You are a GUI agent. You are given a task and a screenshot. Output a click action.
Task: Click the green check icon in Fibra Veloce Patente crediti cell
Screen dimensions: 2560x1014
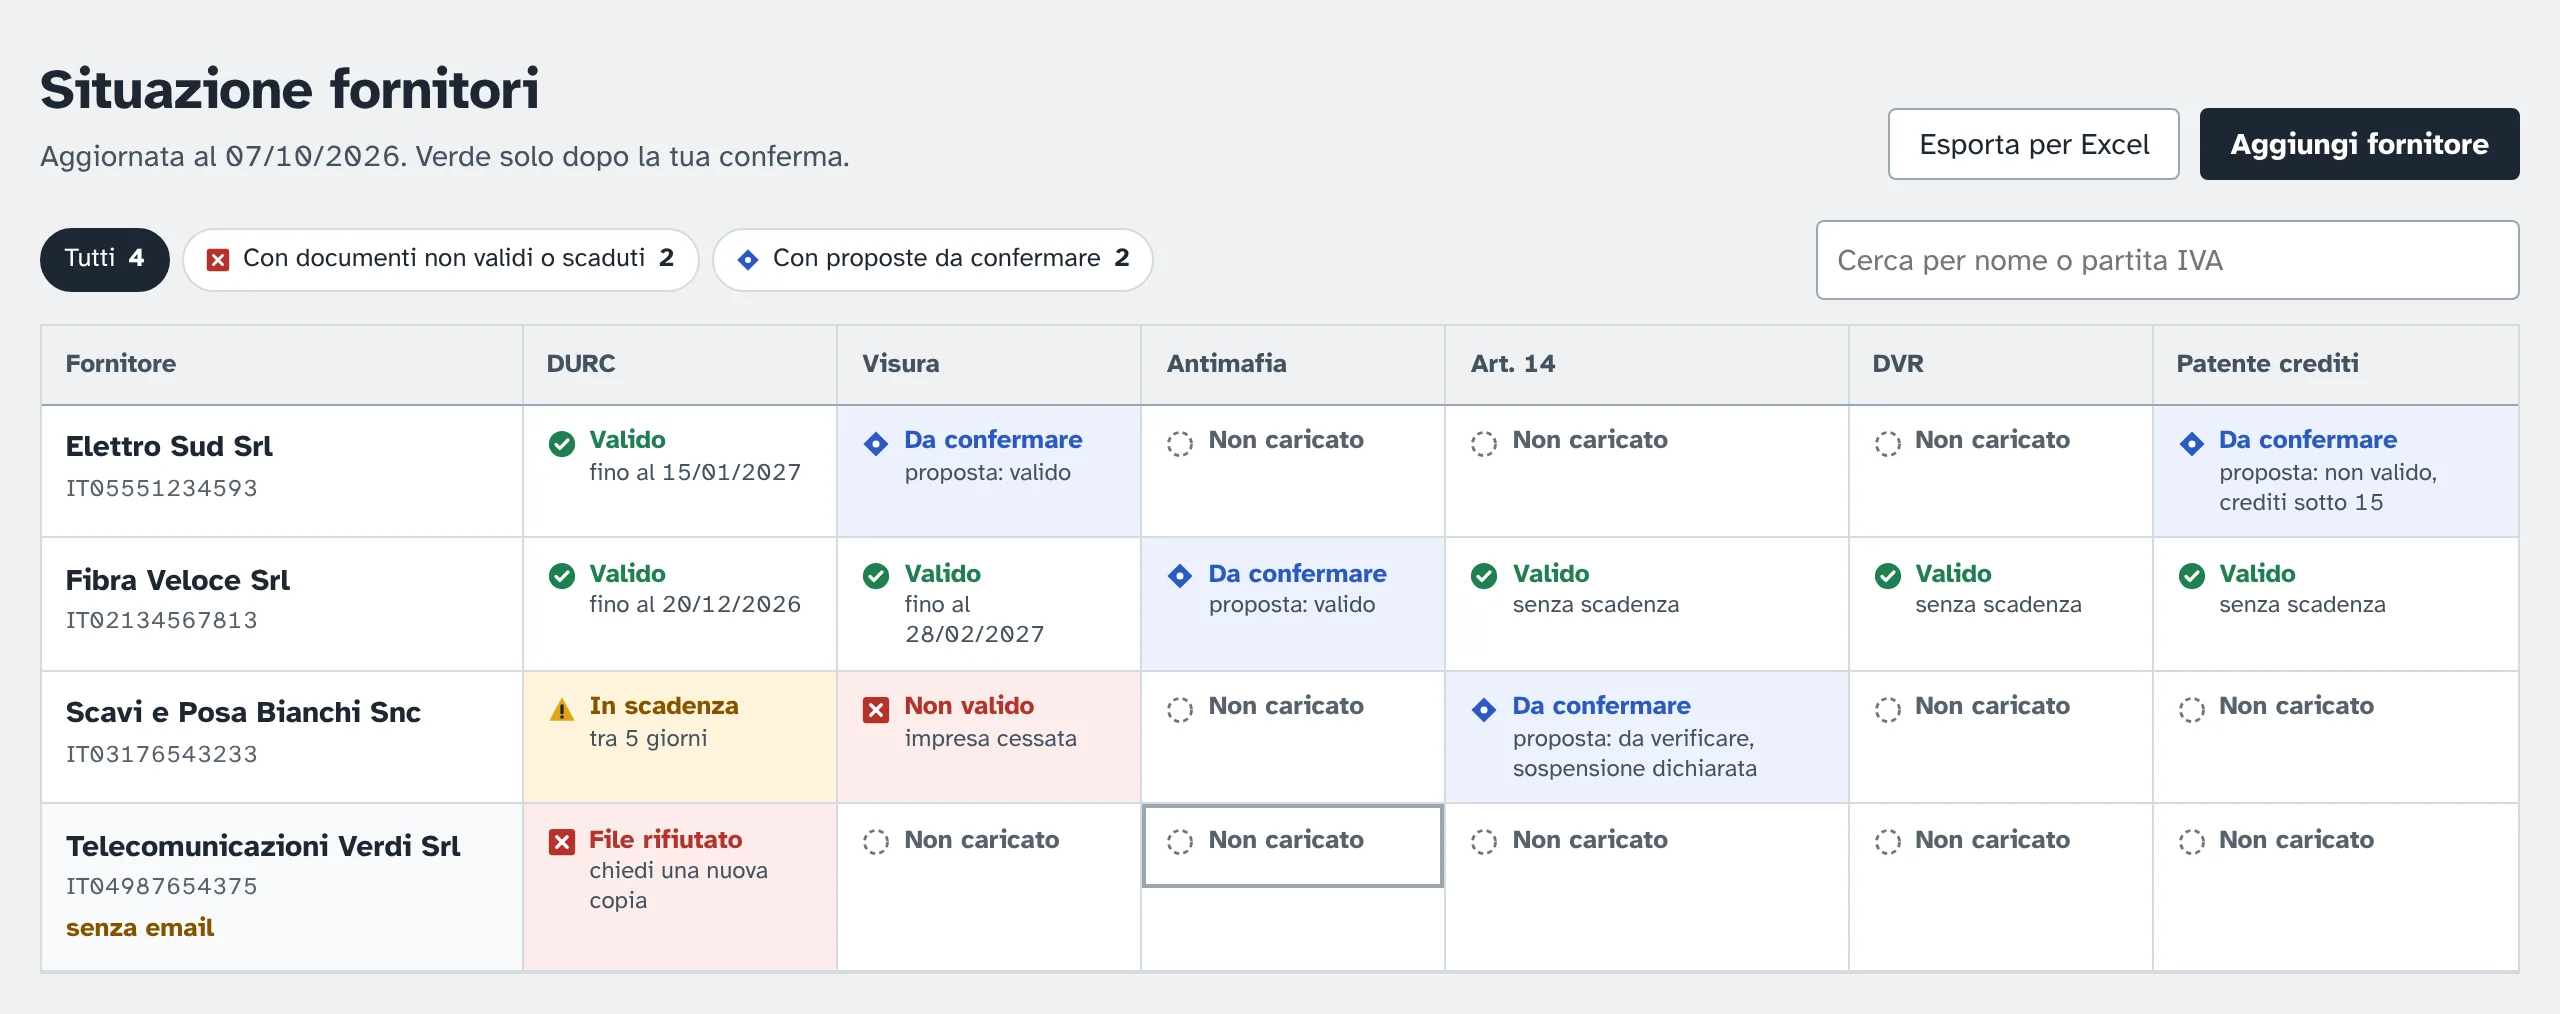(x=2192, y=576)
